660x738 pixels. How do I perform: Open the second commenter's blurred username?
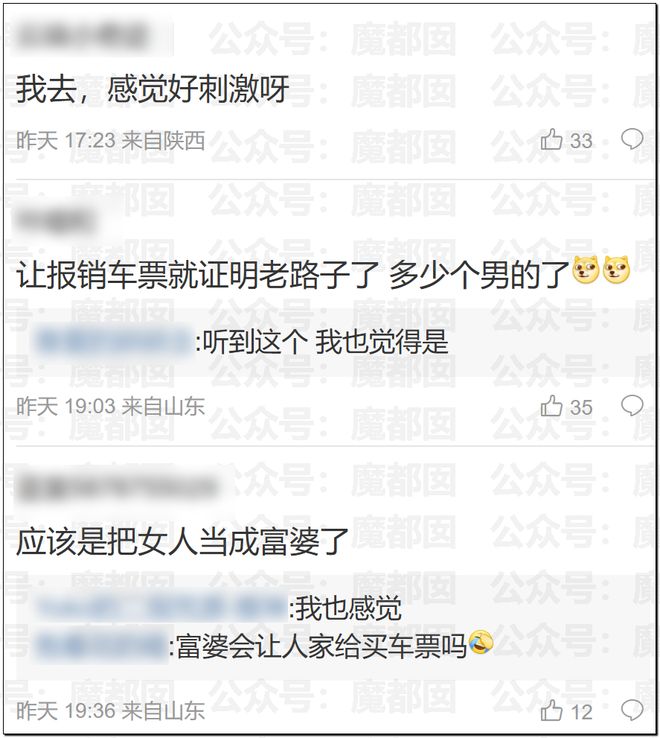[56, 221]
